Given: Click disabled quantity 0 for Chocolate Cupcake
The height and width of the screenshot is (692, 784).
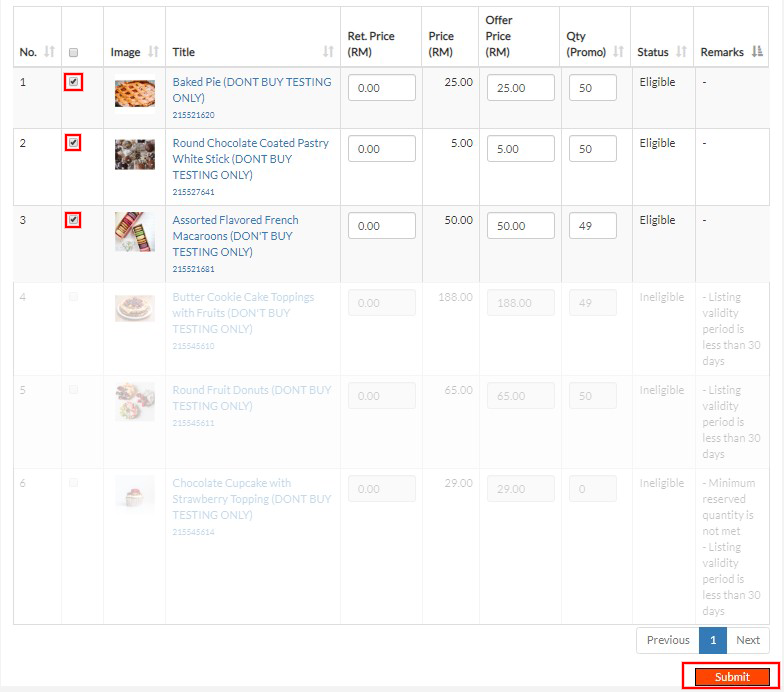Looking at the screenshot, I should [x=592, y=488].
